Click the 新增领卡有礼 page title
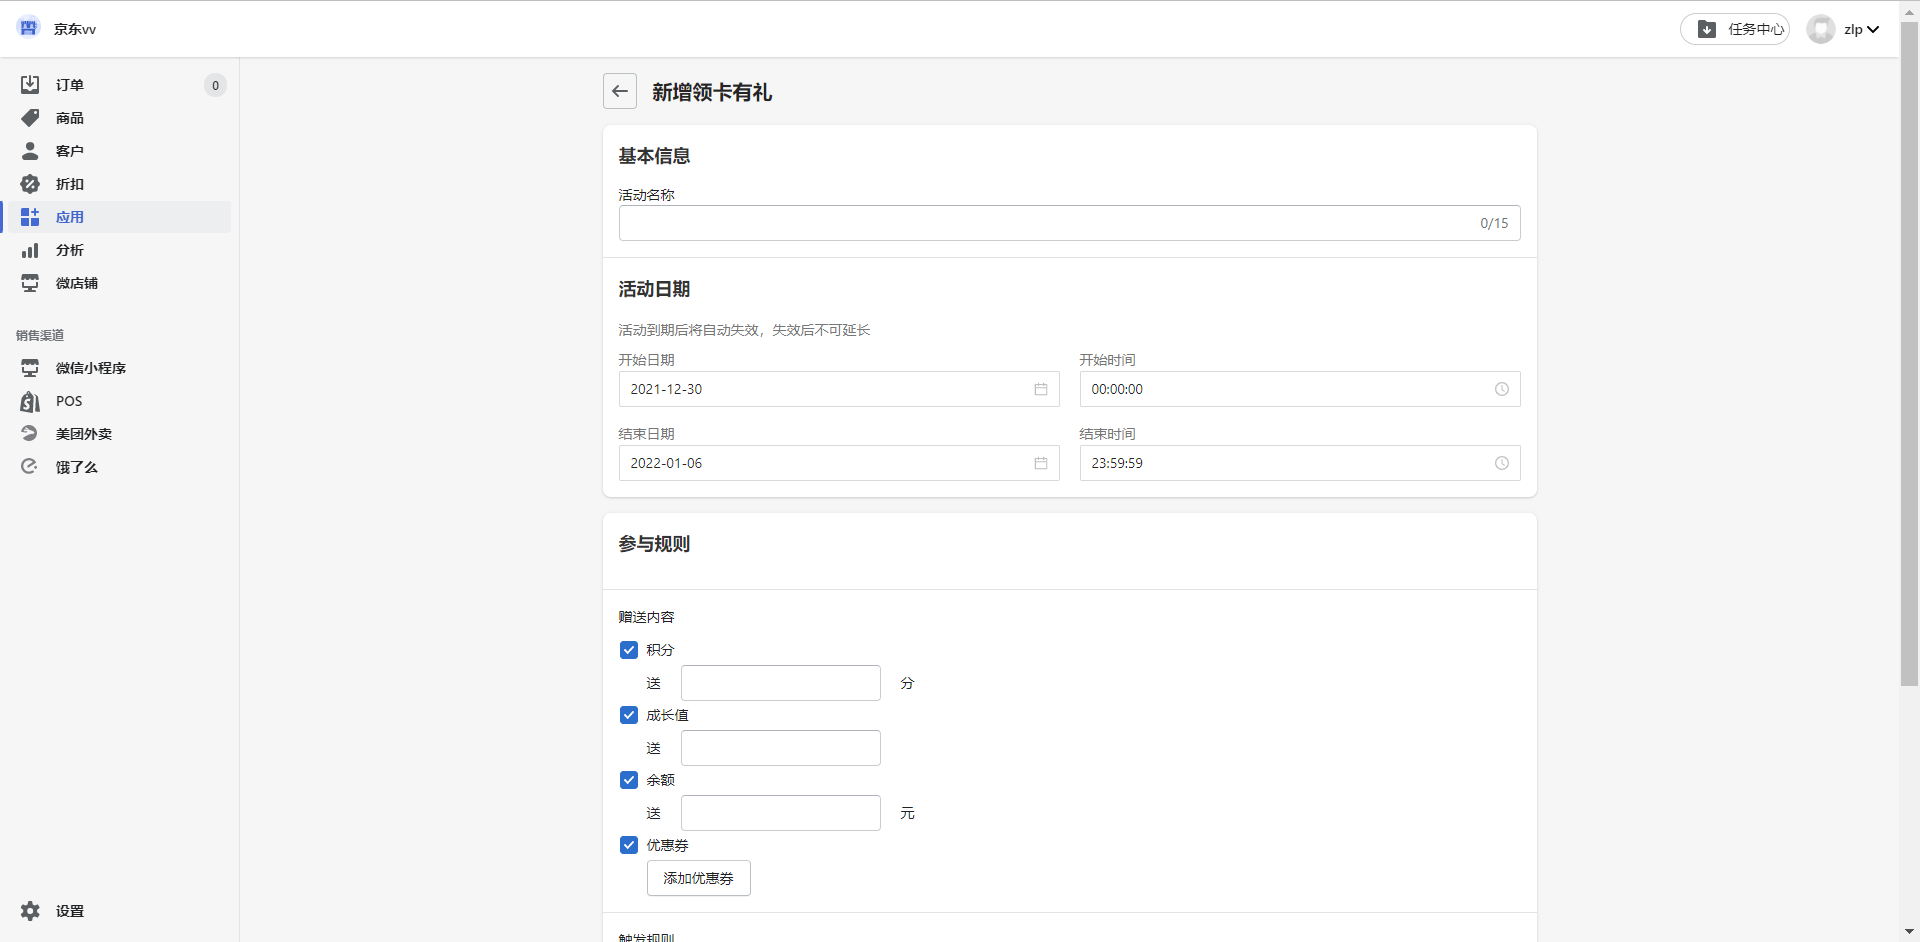The width and height of the screenshot is (1920, 942). pyautogui.click(x=712, y=92)
